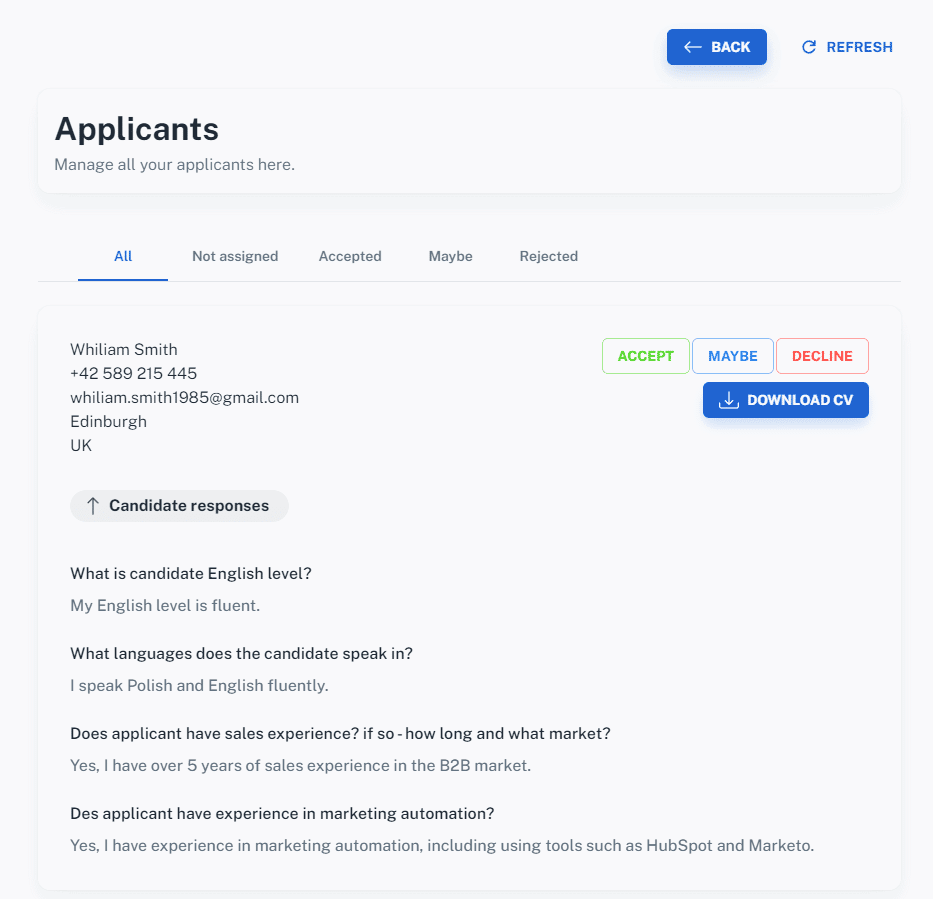Switch to the All tab

pyautogui.click(x=123, y=256)
